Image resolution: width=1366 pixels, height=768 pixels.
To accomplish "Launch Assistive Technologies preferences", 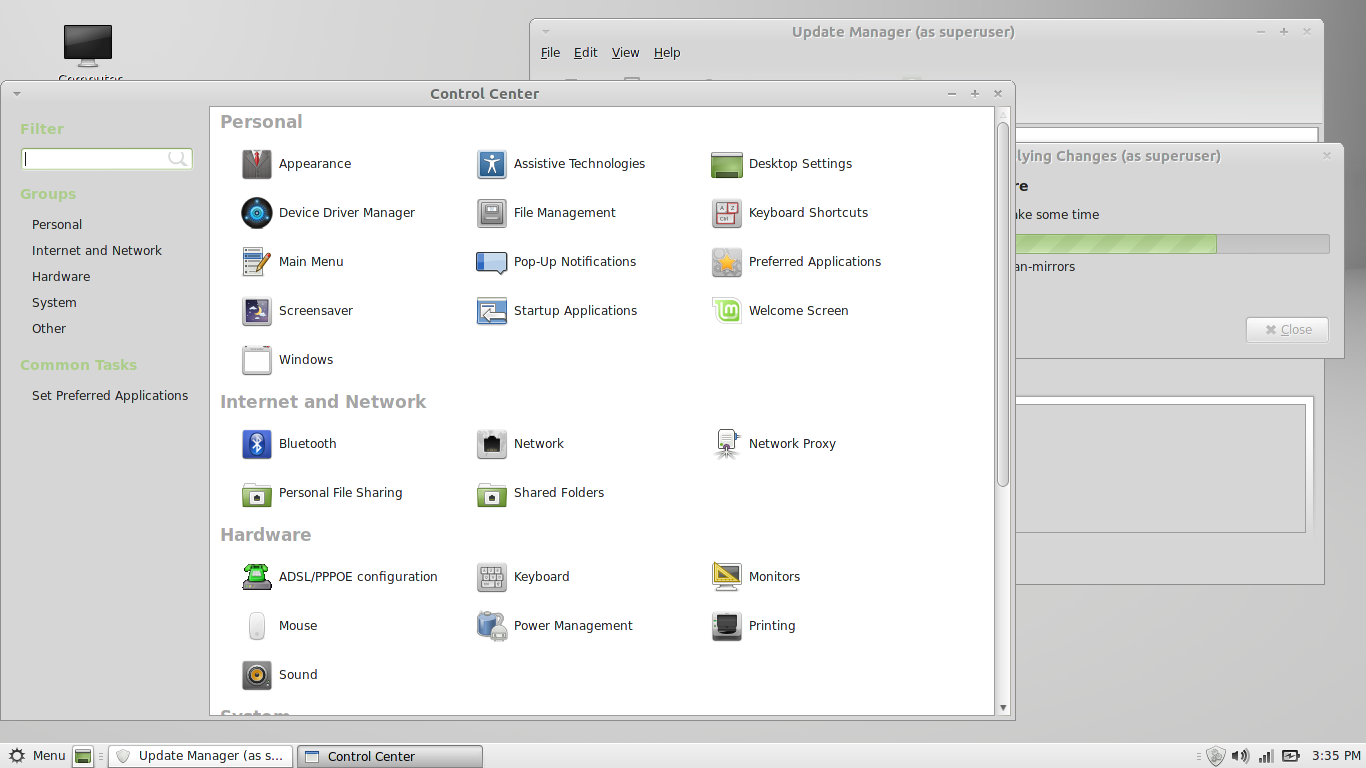I will 492,164.
